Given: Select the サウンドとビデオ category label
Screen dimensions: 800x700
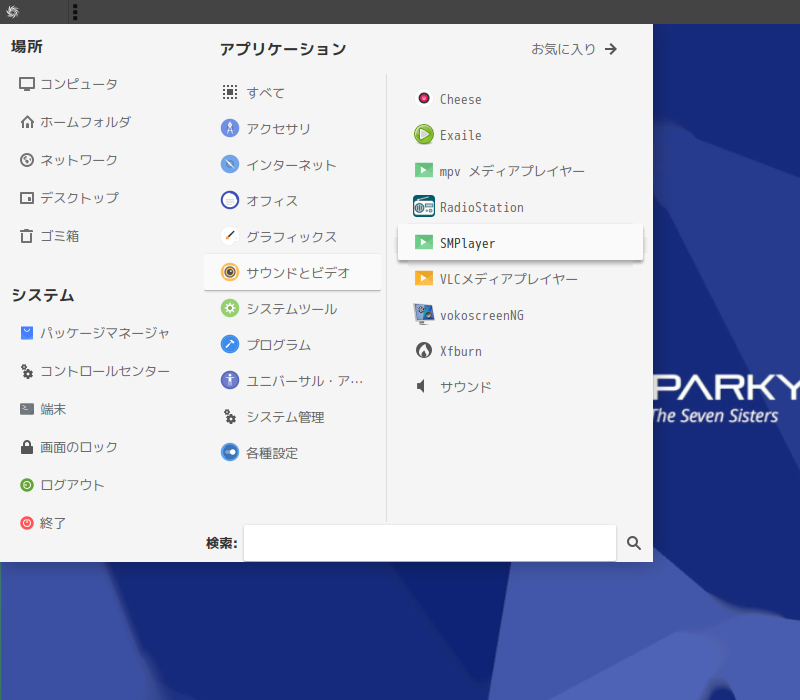Looking at the screenshot, I should click(298, 273).
